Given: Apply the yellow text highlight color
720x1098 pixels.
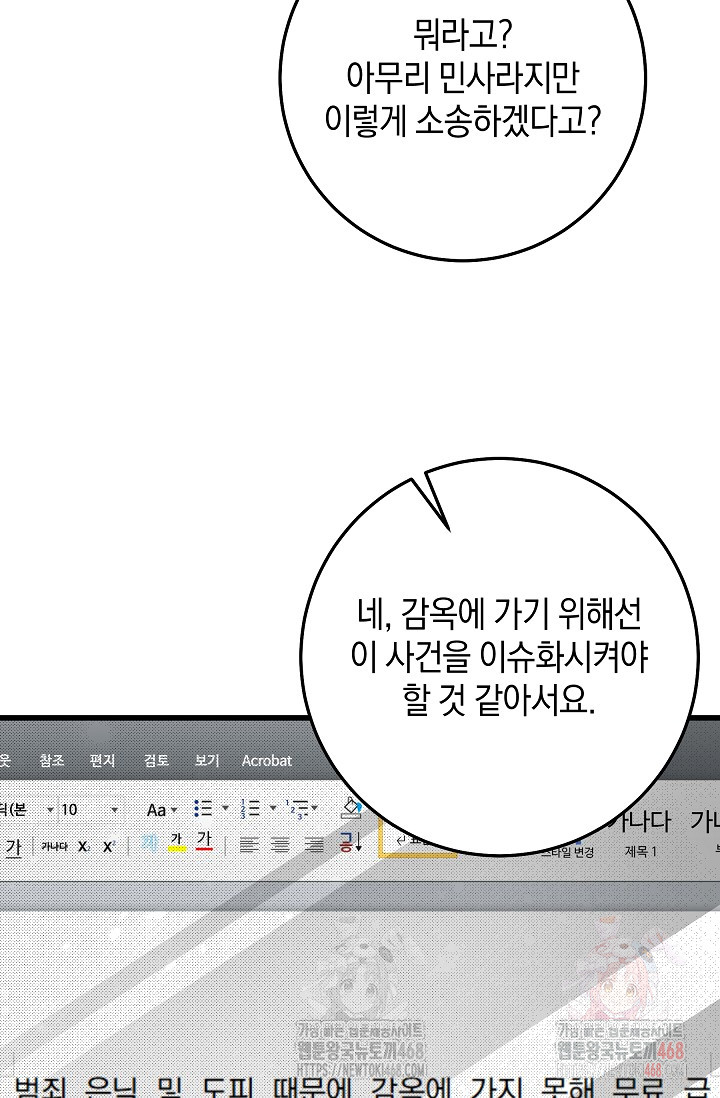Looking at the screenshot, I should coord(176,844).
